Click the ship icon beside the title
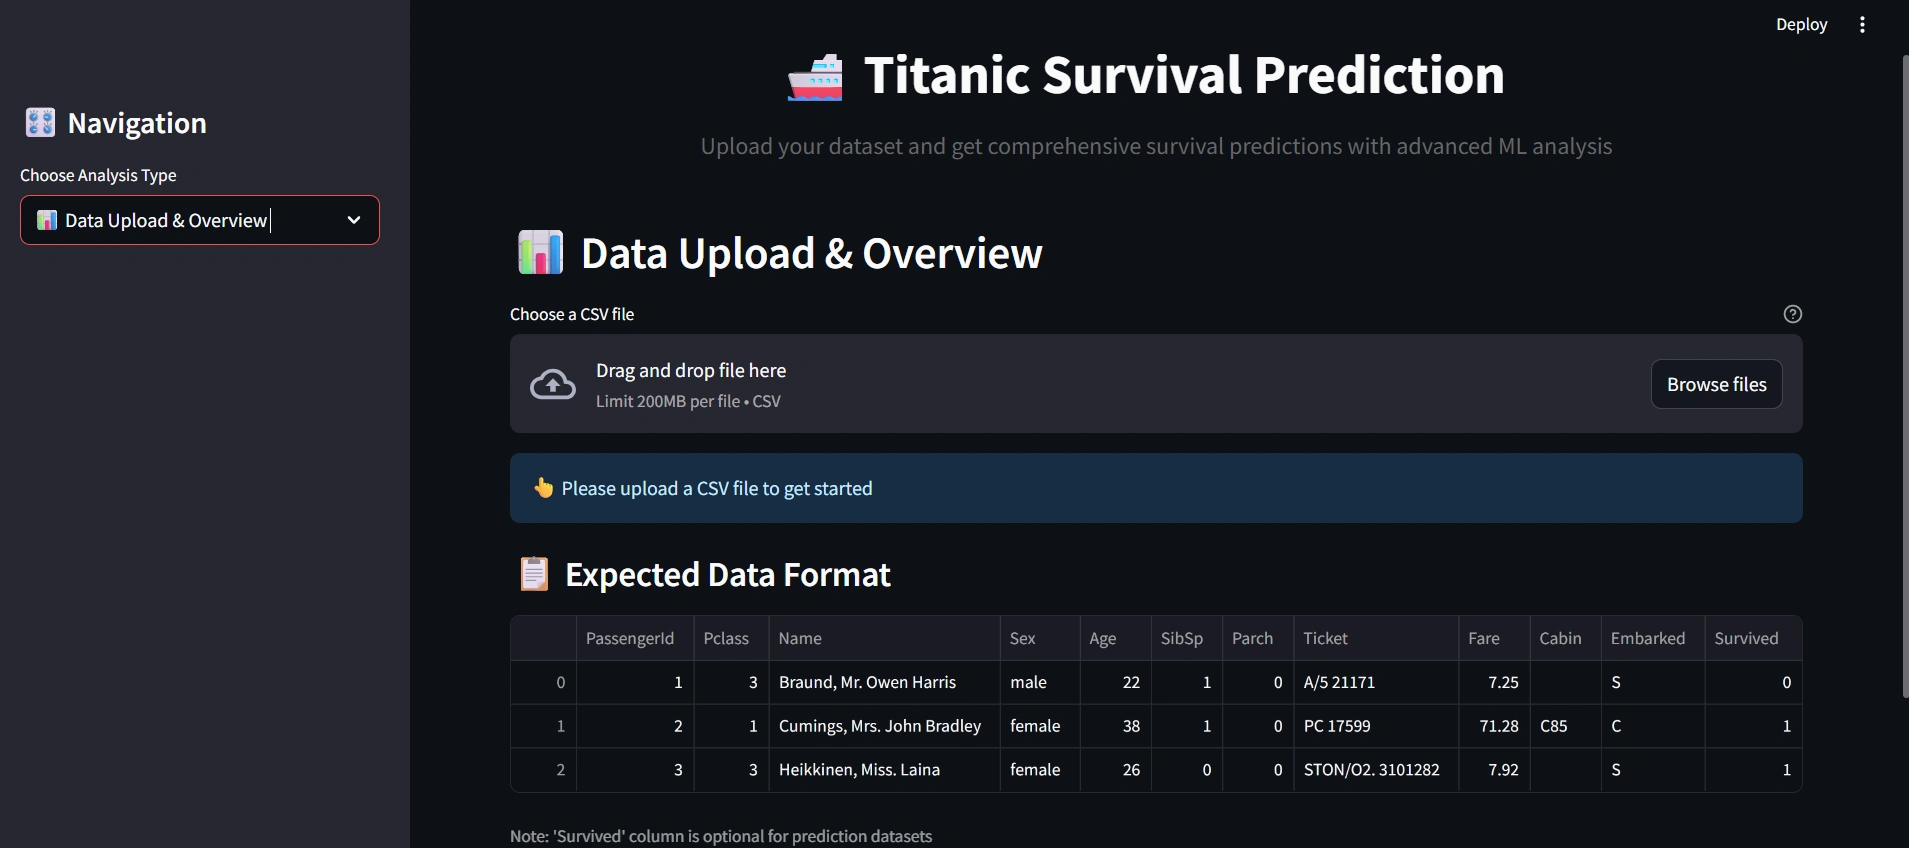 [815, 77]
